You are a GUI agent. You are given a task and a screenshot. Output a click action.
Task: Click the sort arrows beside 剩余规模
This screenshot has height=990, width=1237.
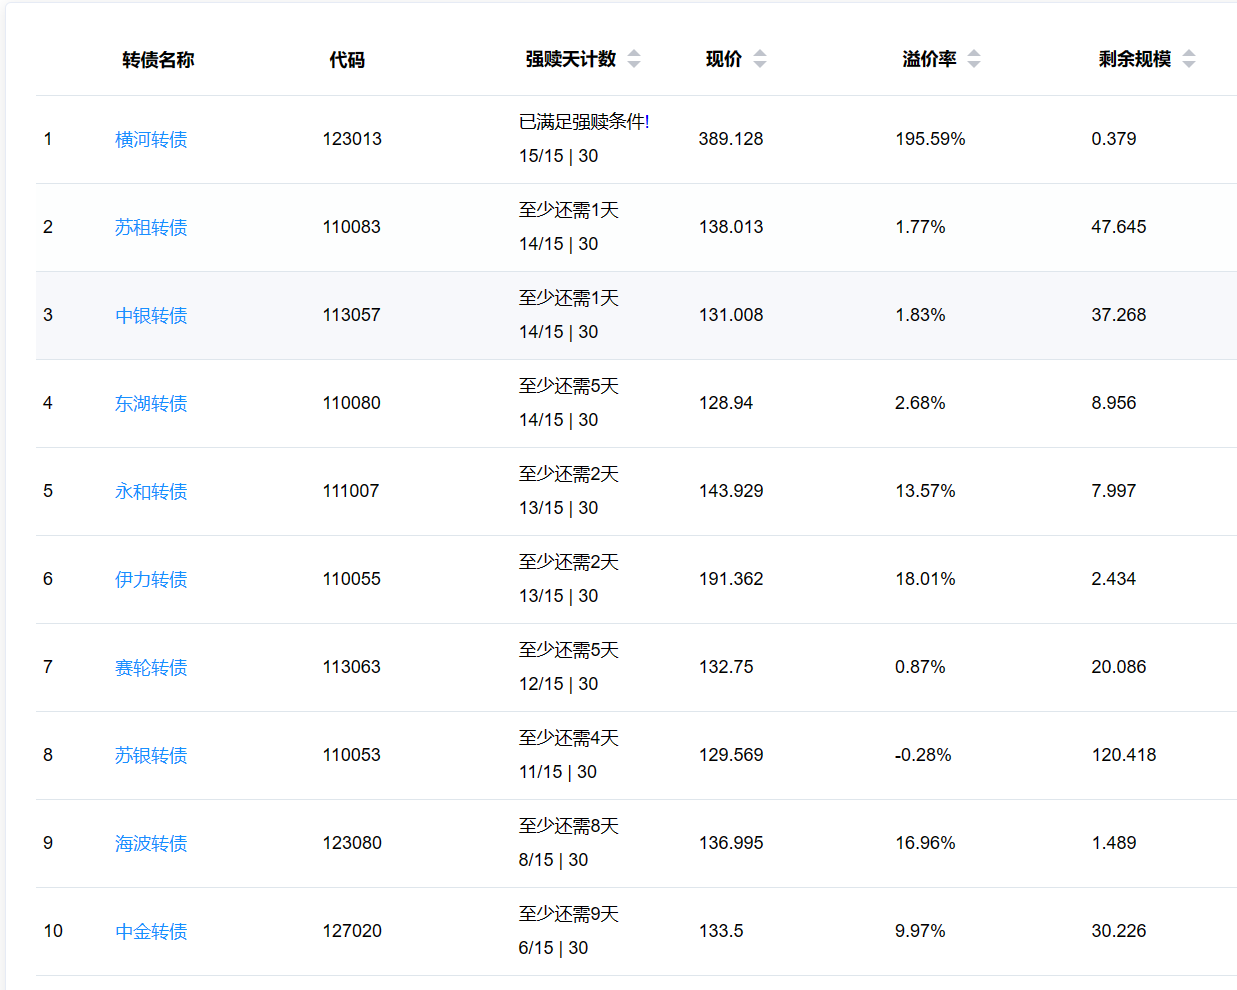[1189, 59]
